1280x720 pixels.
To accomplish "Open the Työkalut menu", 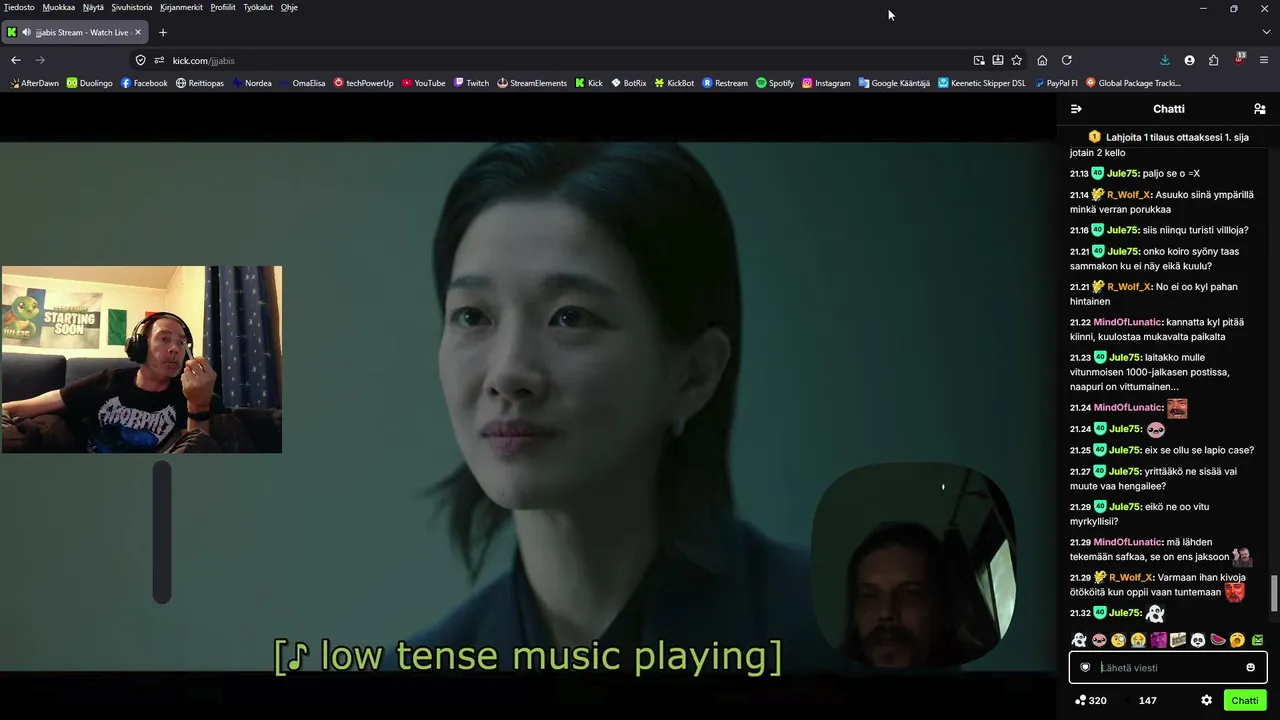I will click(x=258, y=7).
